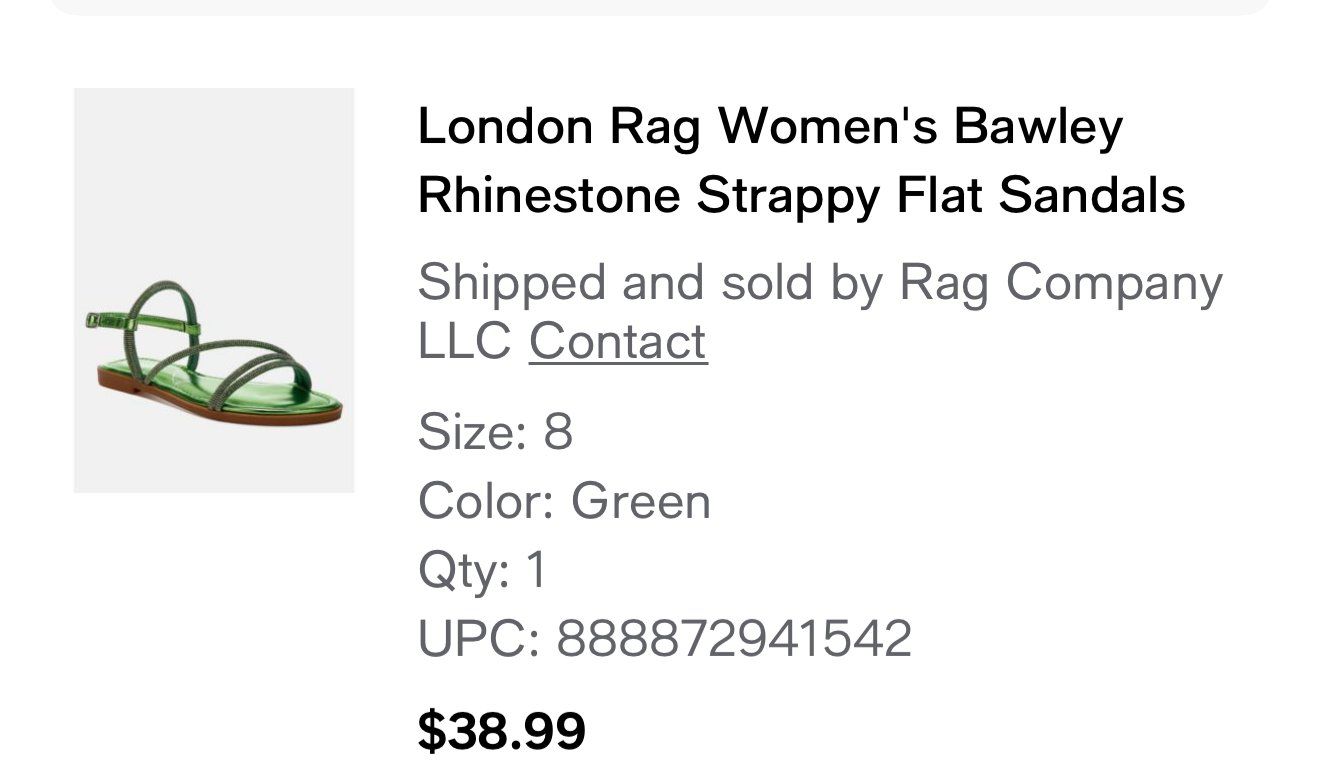Click the Size: 8 detail line
The height and width of the screenshot is (776, 1320).
click(x=495, y=432)
